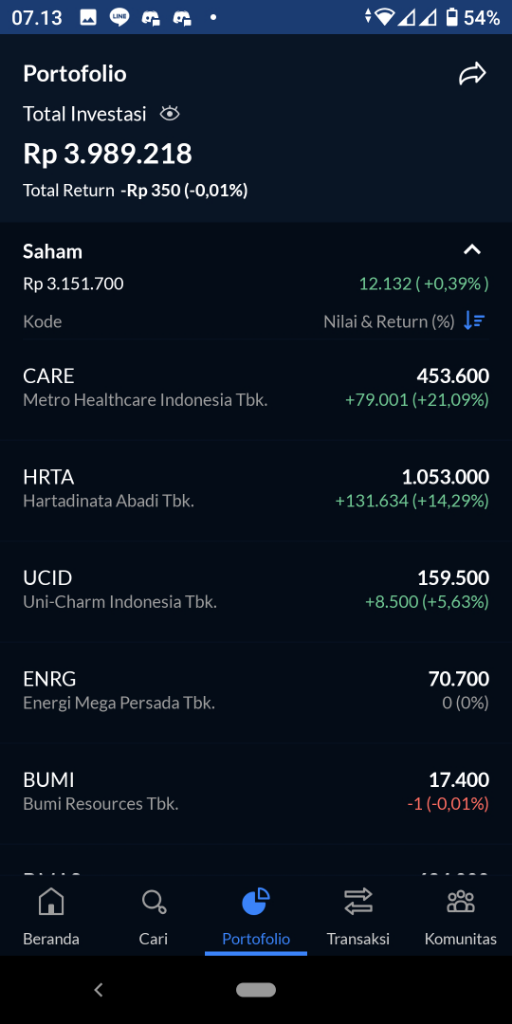512x1024 pixels.
Task: Open the Beranda home icon
Action: coord(51,903)
